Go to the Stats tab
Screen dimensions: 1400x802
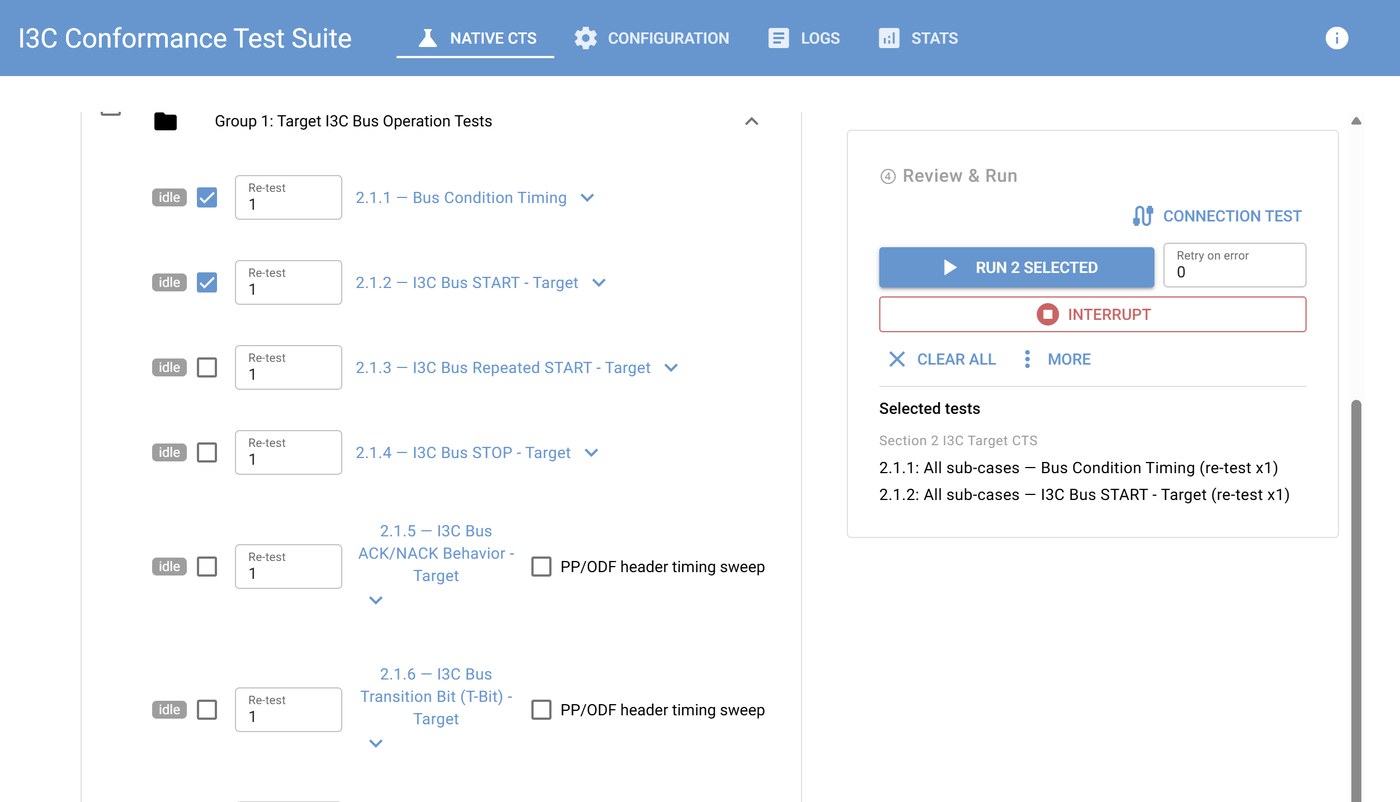[x=918, y=38]
